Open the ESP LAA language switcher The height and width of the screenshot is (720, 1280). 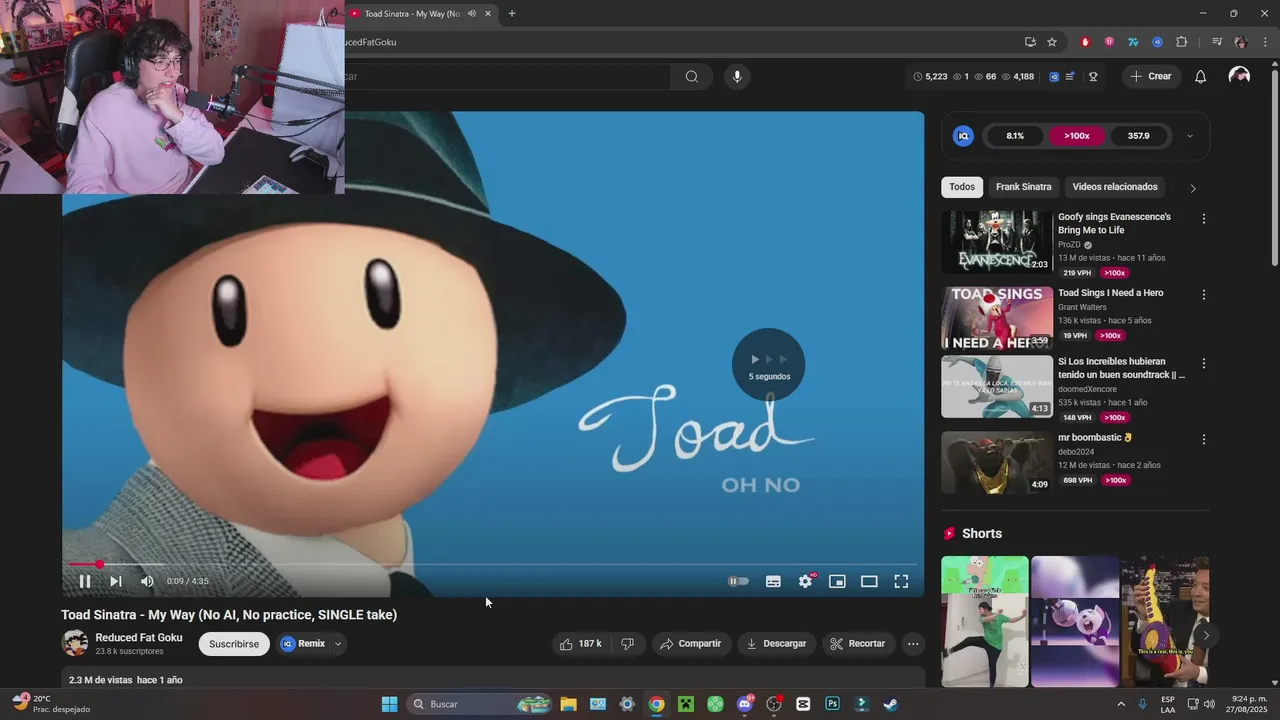click(1168, 704)
